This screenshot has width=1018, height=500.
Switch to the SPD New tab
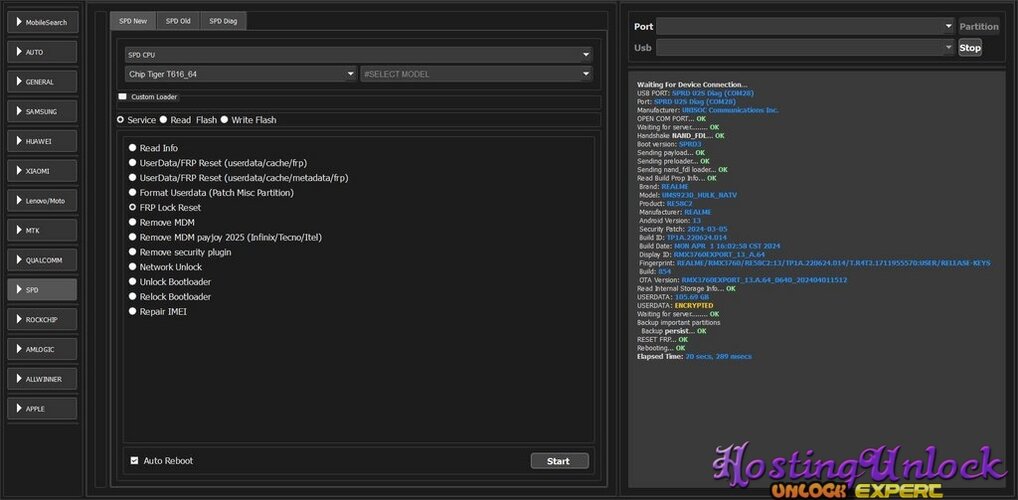coord(133,21)
